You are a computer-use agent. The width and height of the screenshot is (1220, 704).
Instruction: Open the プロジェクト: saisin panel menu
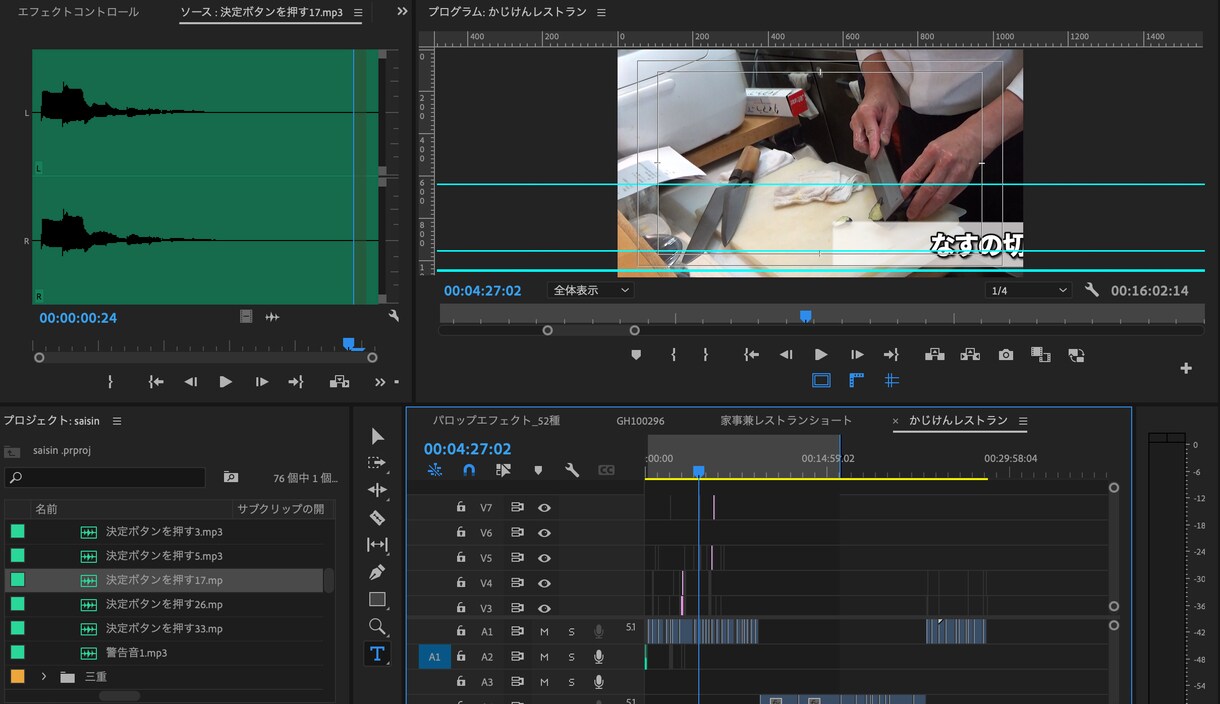(117, 421)
